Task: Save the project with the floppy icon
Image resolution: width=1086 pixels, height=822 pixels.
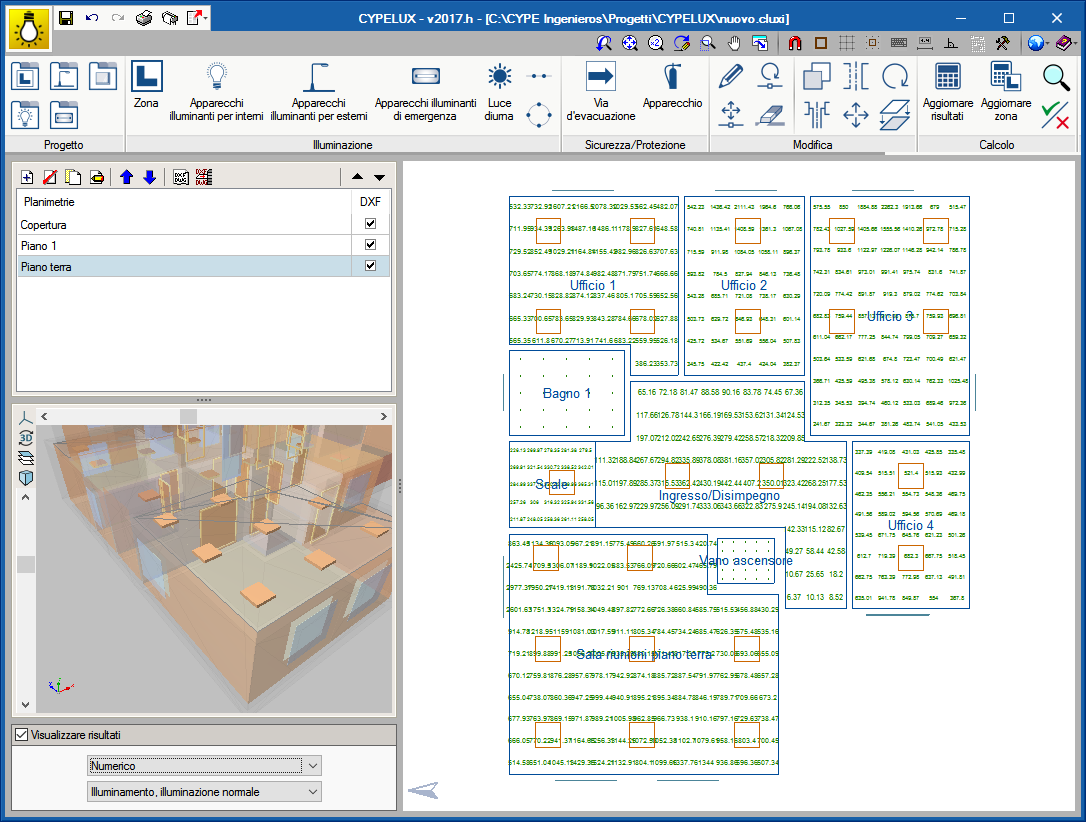Action: [x=66, y=18]
